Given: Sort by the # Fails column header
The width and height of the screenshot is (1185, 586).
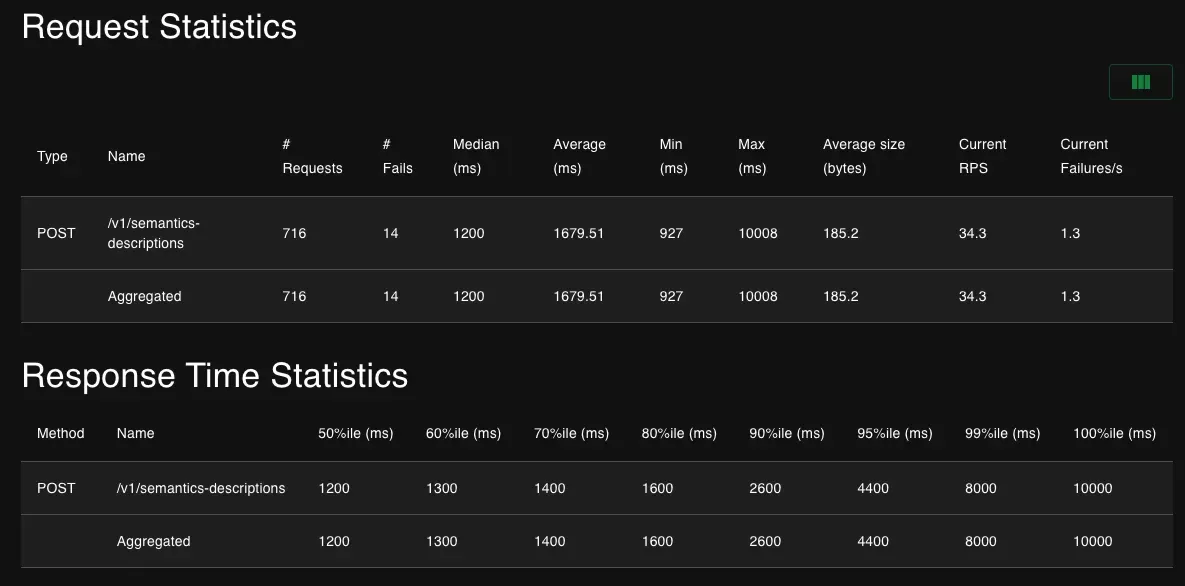Looking at the screenshot, I should (x=397, y=156).
